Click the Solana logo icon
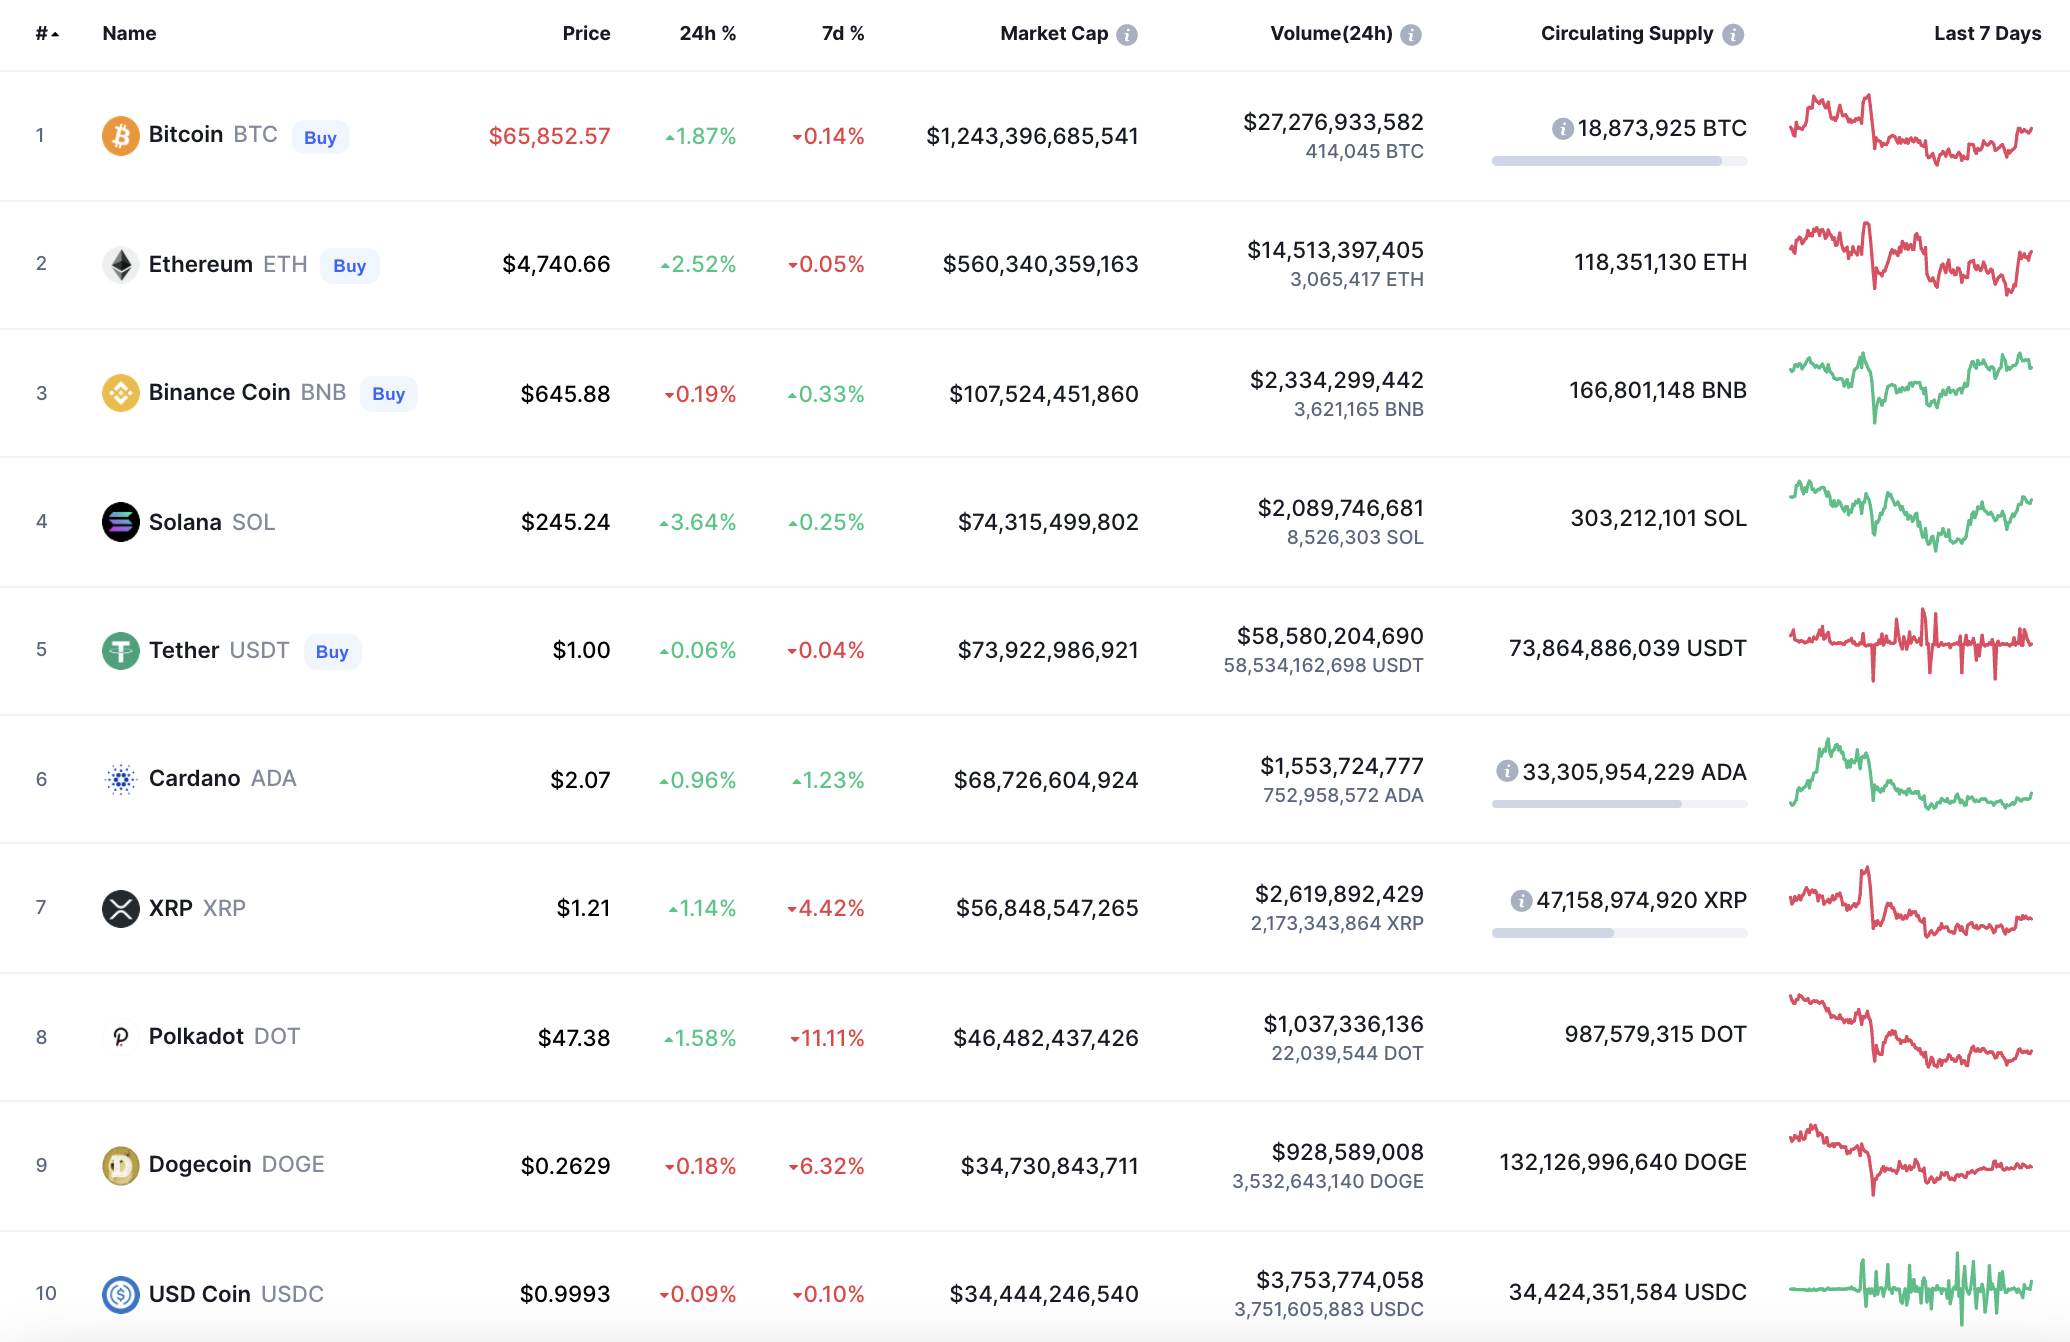2070x1342 pixels. (121, 522)
